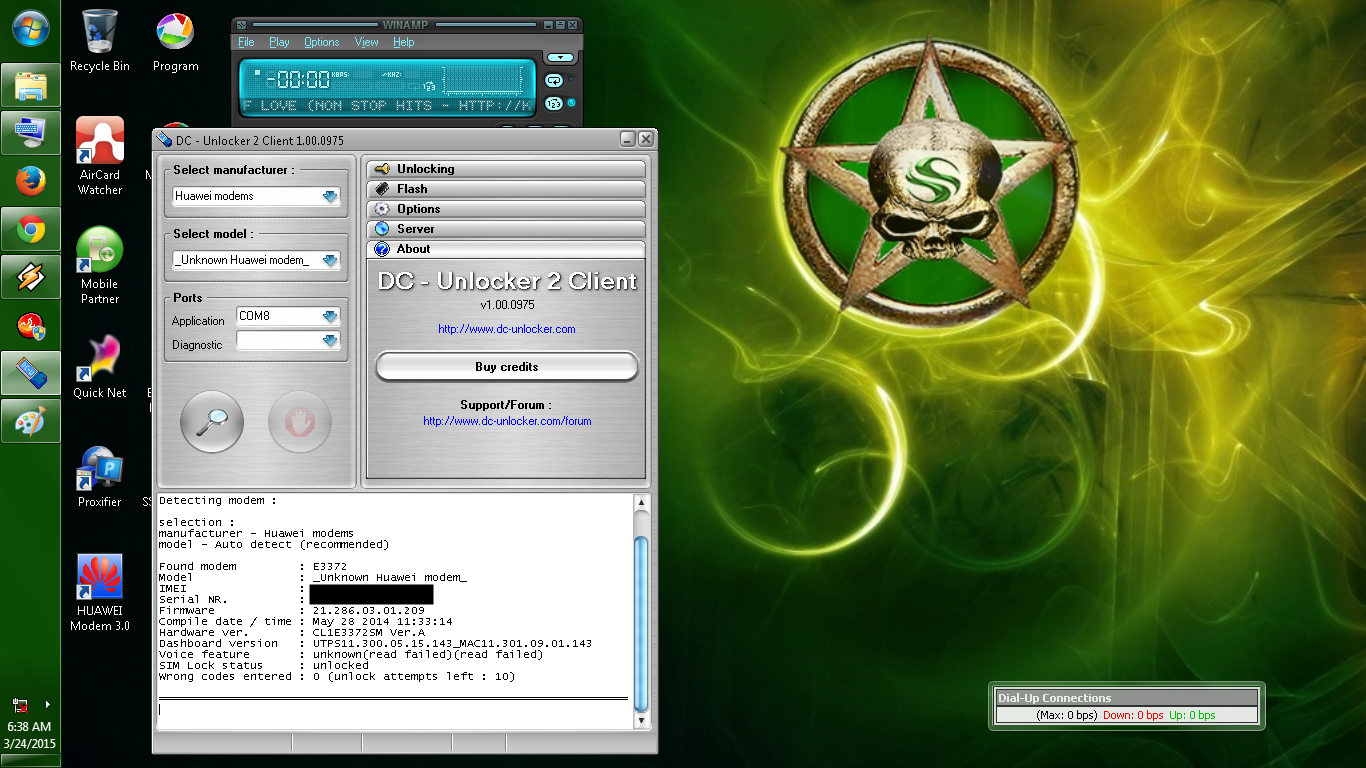This screenshot has height=768, width=1366.
Task: Click the red hand stop button
Action: click(300, 422)
